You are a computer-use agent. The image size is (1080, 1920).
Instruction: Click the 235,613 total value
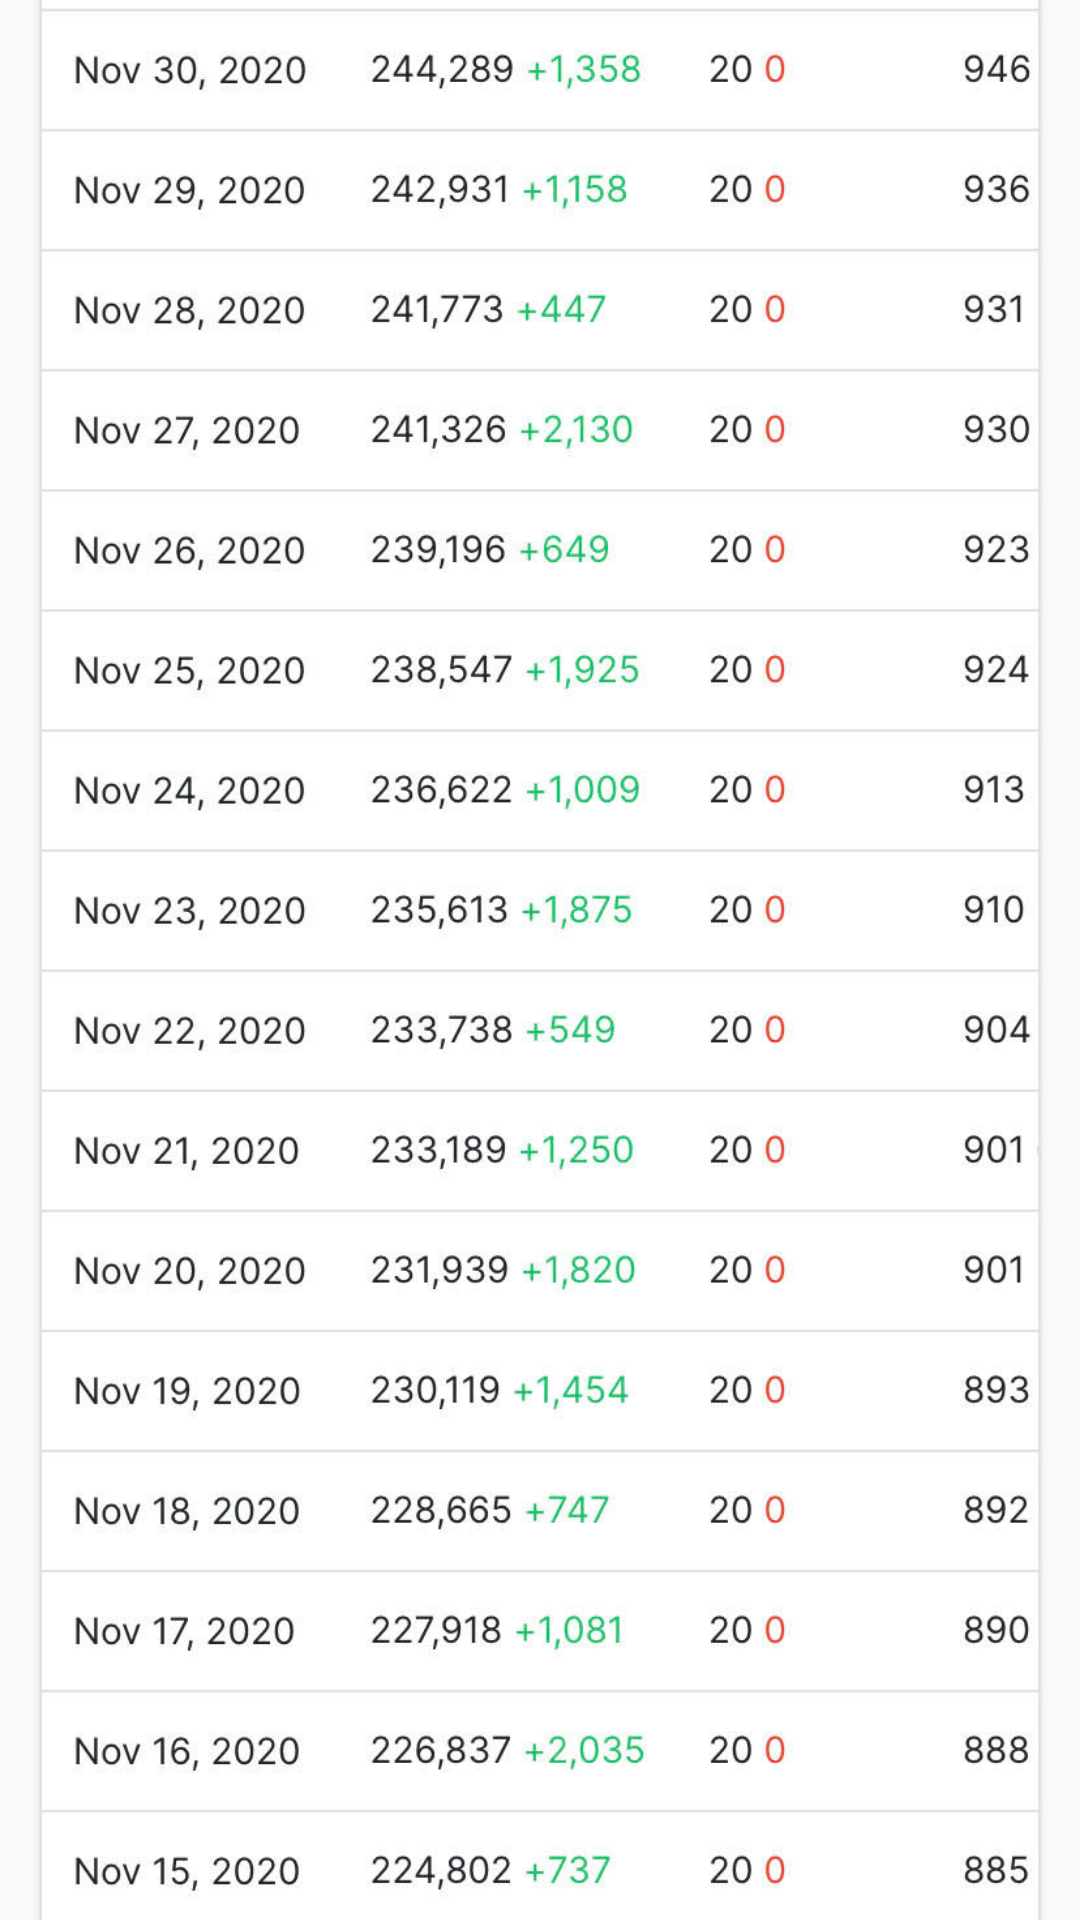coord(439,909)
